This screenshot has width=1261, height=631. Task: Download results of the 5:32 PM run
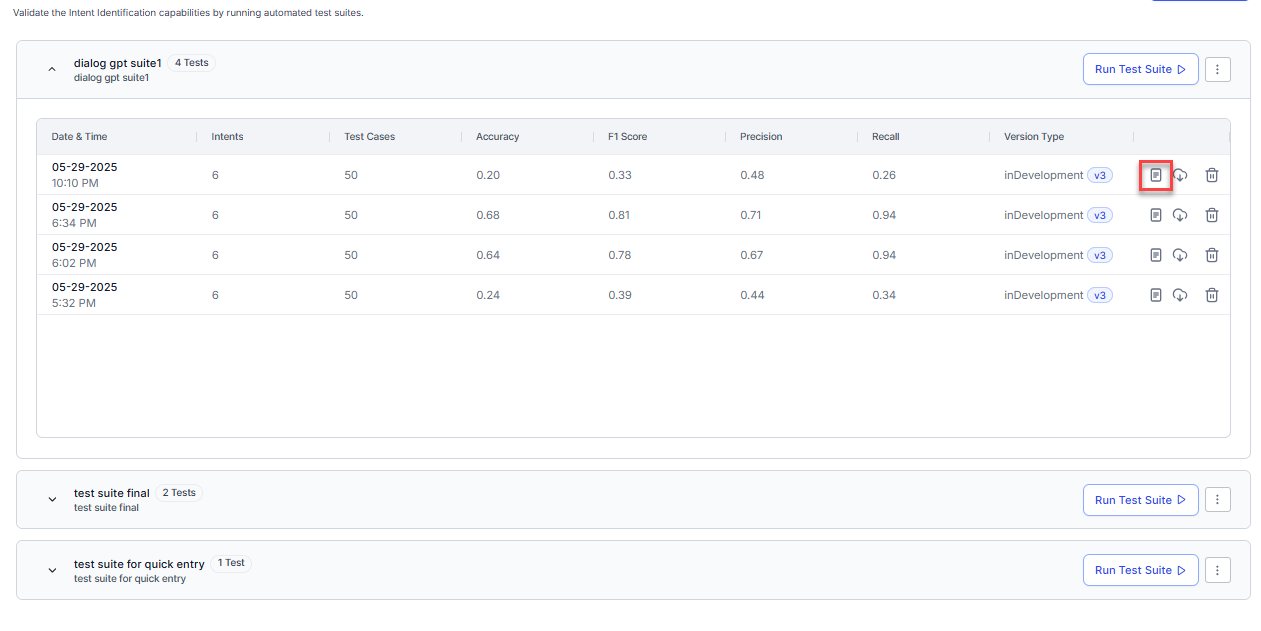coord(1180,295)
